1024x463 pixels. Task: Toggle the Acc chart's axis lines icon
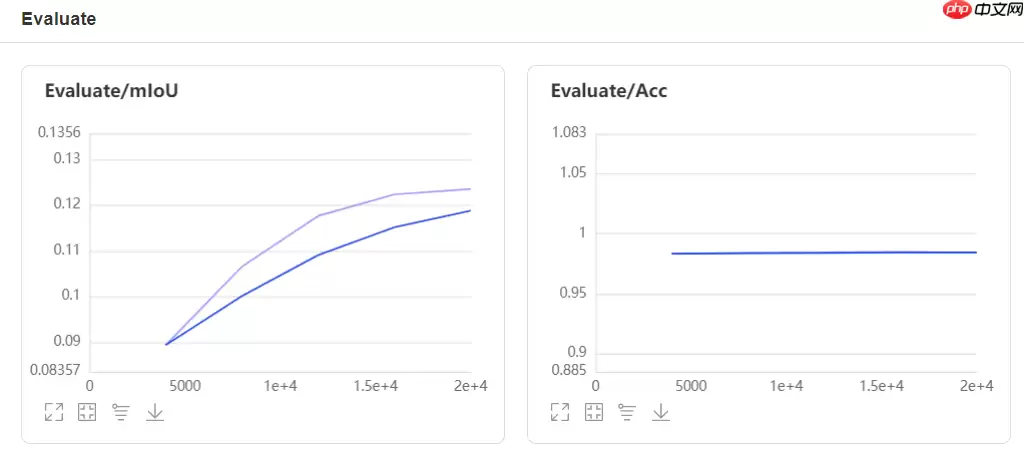point(627,412)
